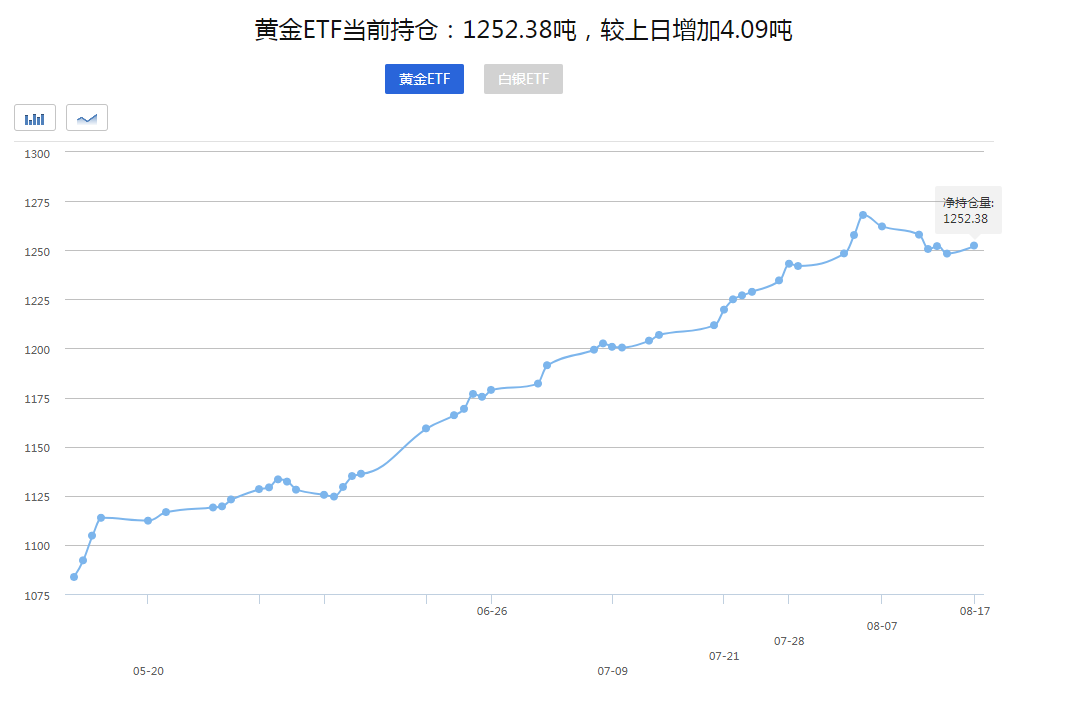Click the 1175 y-axis label
Image resolution: width=1083 pixels, height=710 pixels.
[37, 399]
